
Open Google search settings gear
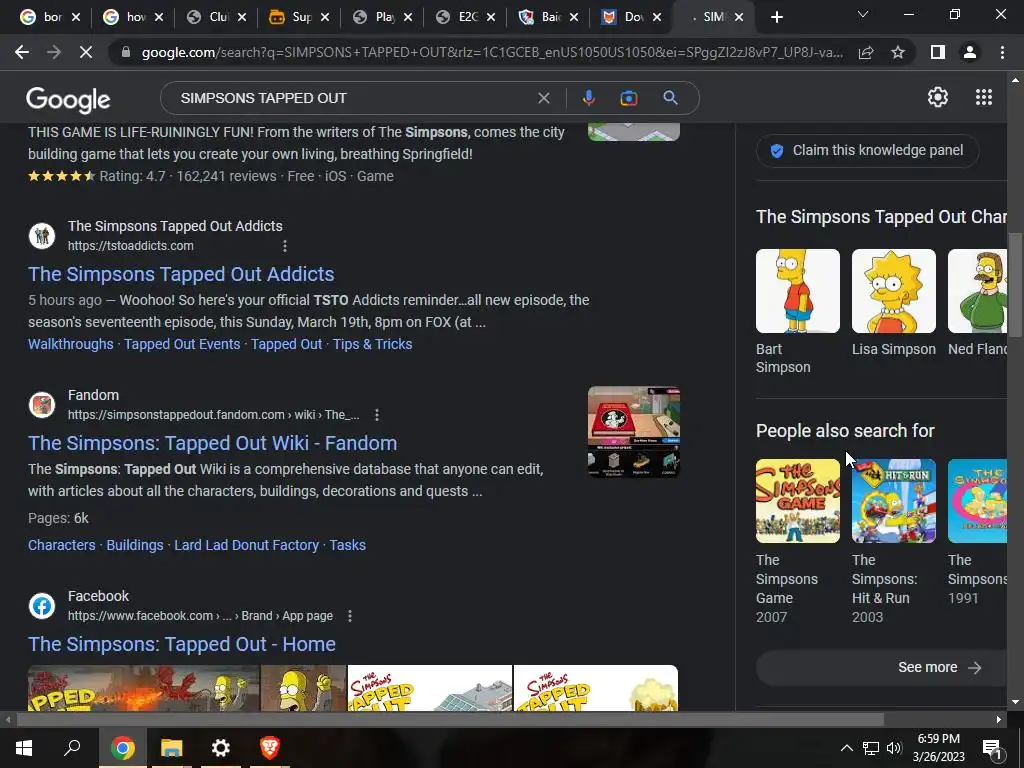pos(938,97)
